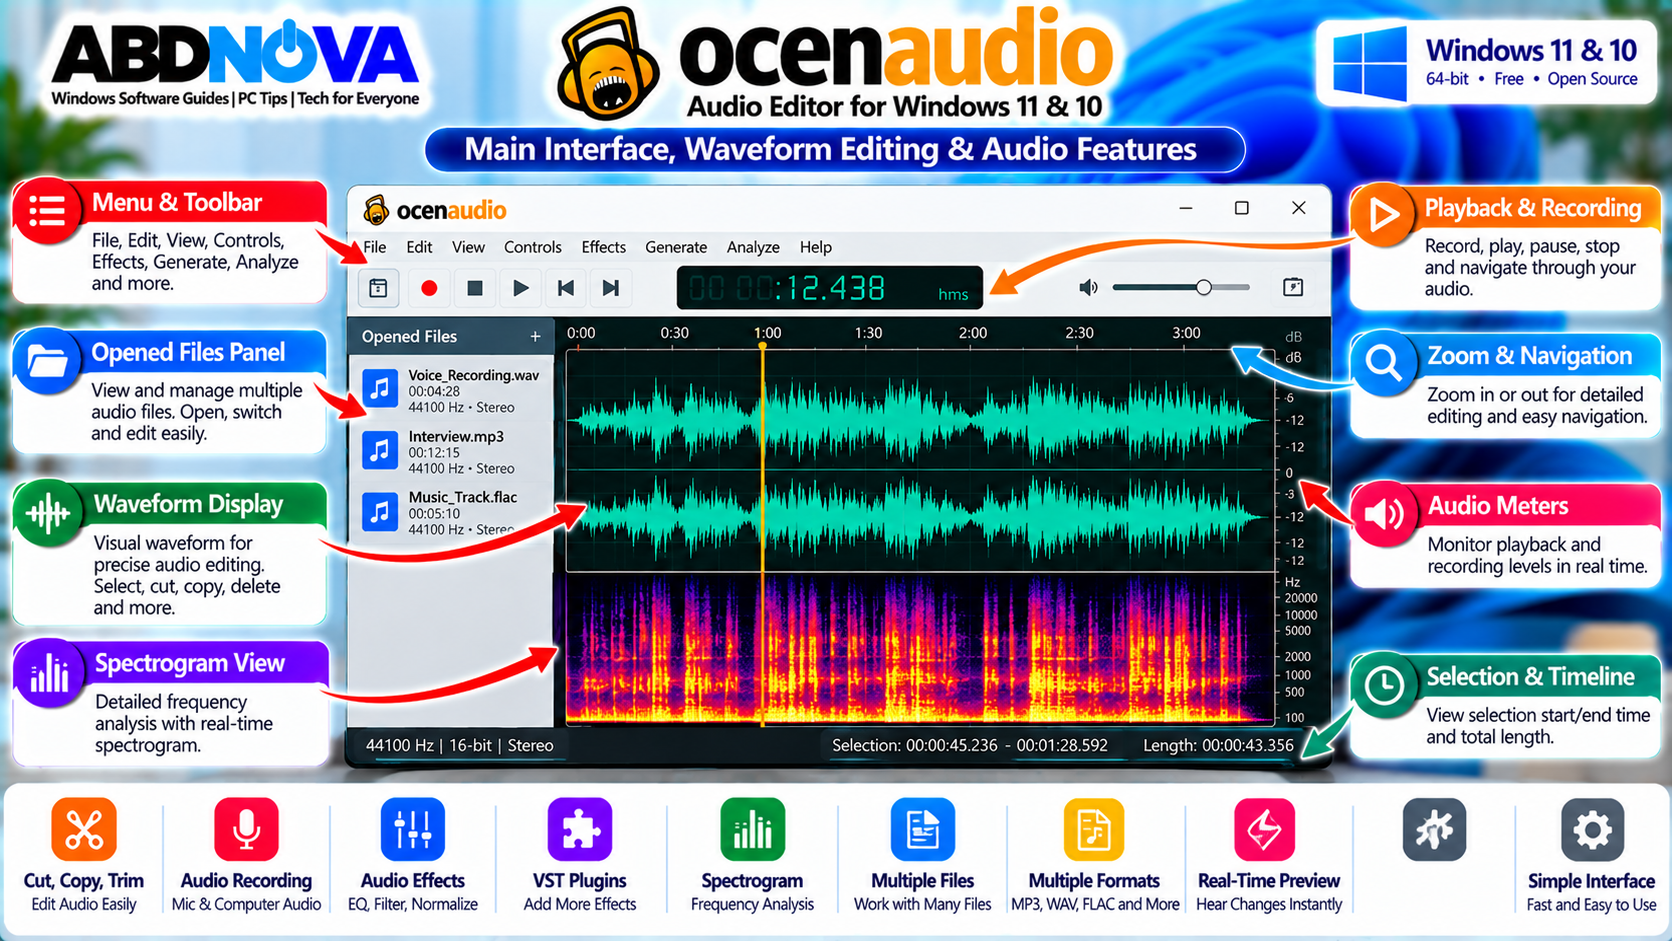The height and width of the screenshot is (941, 1672).
Task: Click the Multiple Formats music file icon
Action: pyautogui.click(x=1094, y=829)
